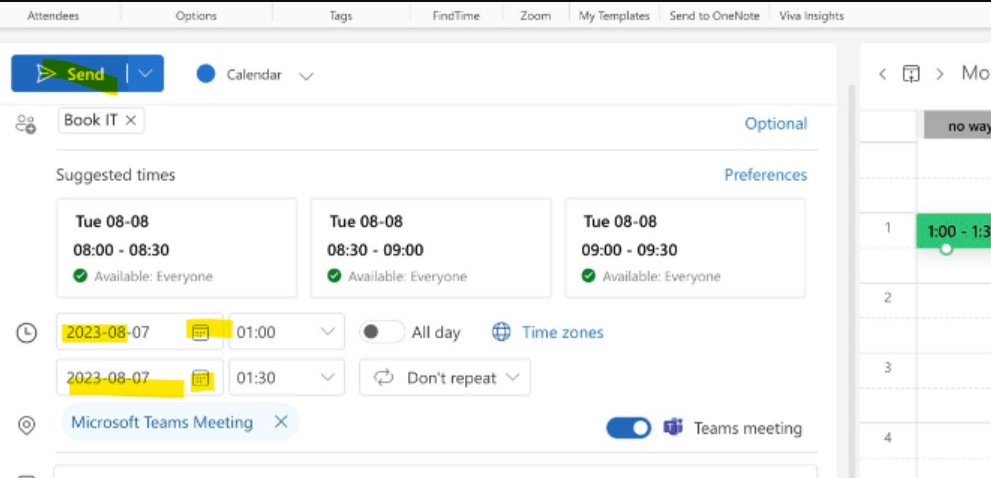Click the today calendar icon

point(911,74)
